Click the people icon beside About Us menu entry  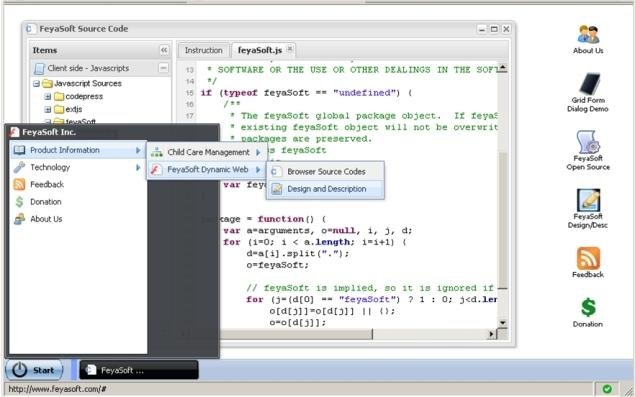pos(19,219)
